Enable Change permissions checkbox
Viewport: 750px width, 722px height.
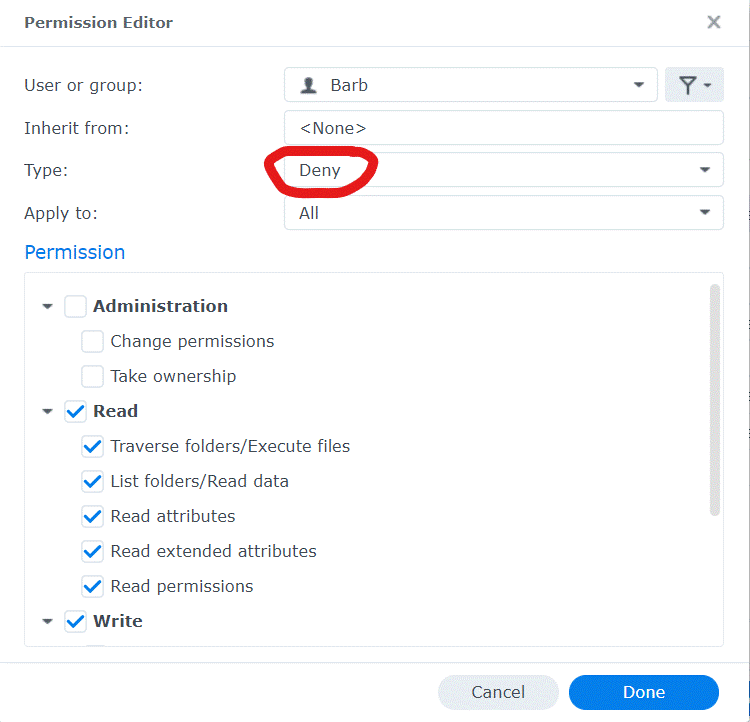[92, 341]
